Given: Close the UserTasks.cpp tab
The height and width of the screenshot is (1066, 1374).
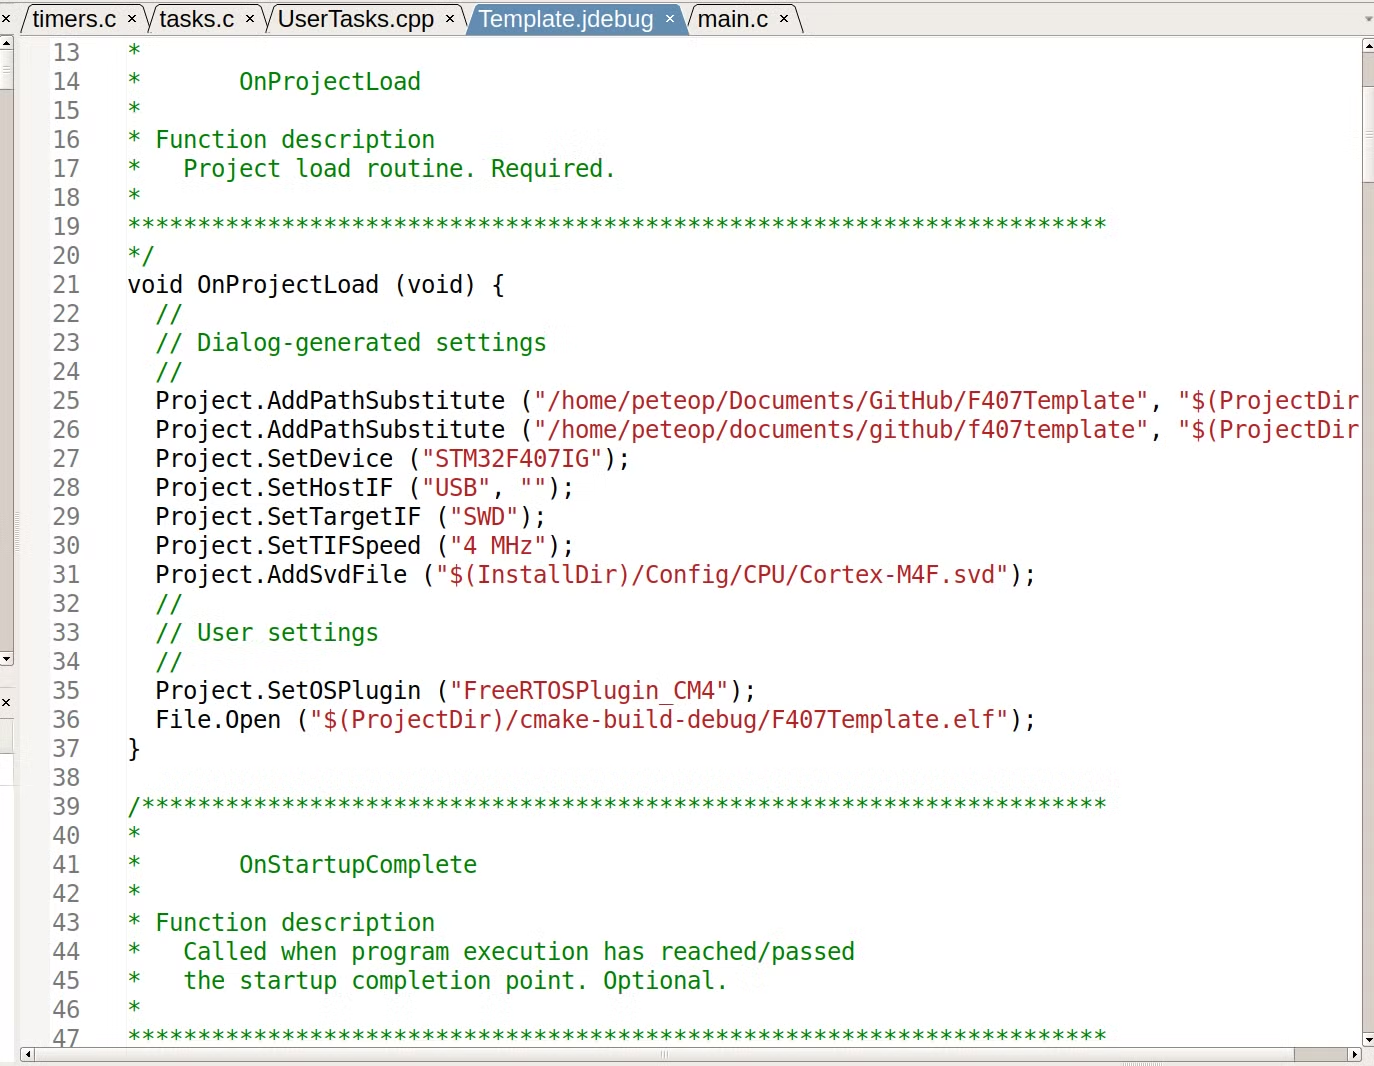Looking at the screenshot, I should coord(450,18).
